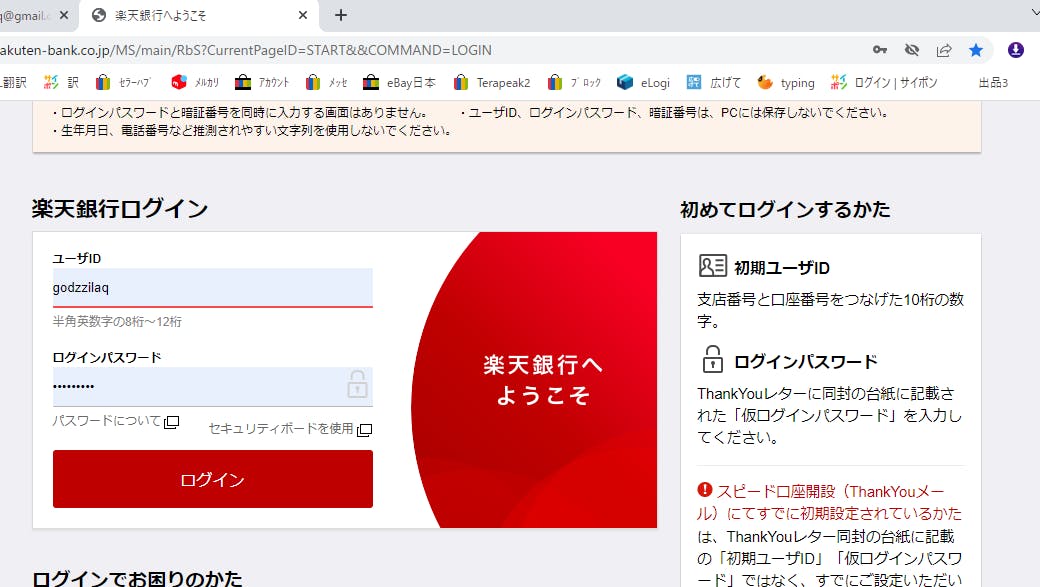
Task: Click the red スピード口座開設 notice text
Action: 829,502
